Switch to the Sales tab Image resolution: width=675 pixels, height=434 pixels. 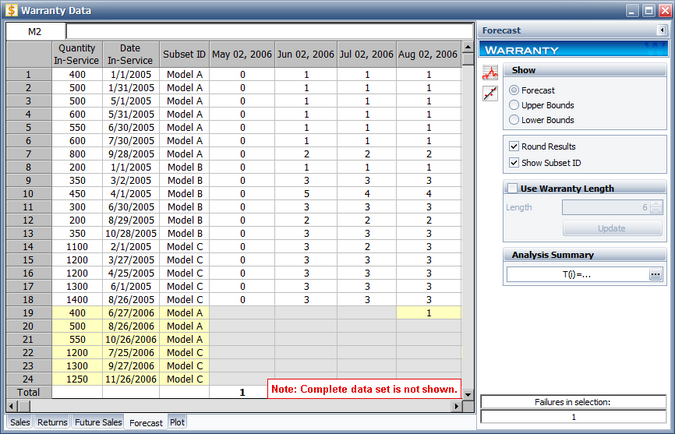(19, 423)
